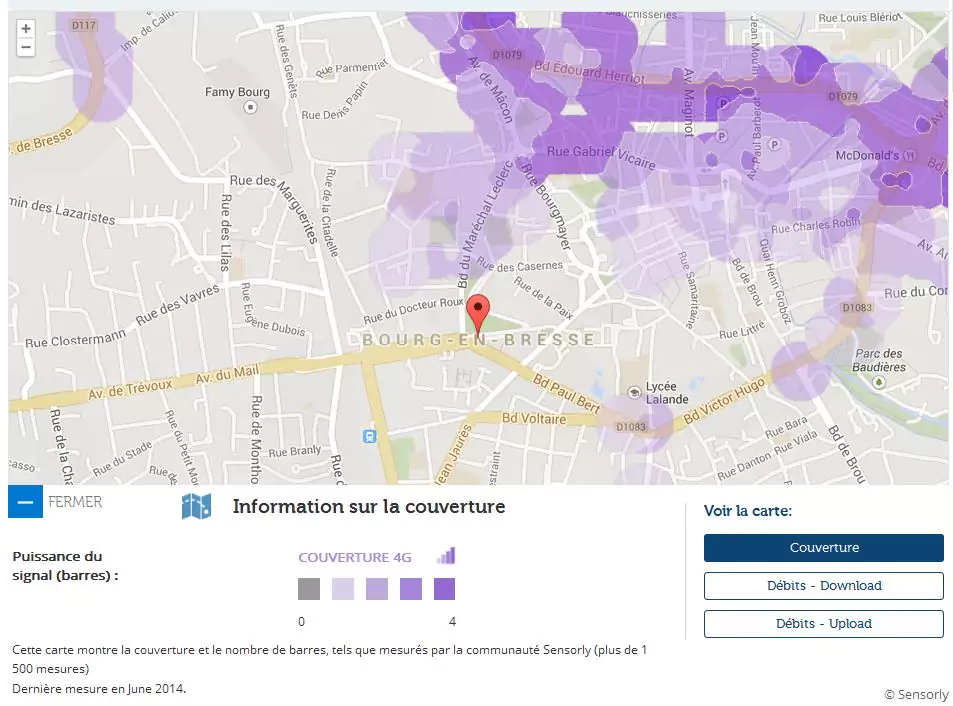Click the darkest purple four-bars swatch

[445, 589]
